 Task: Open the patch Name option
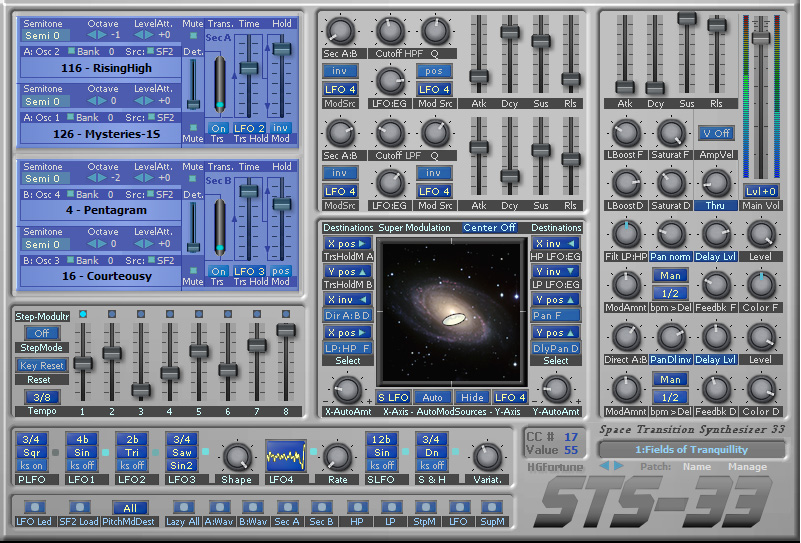click(x=697, y=466)
